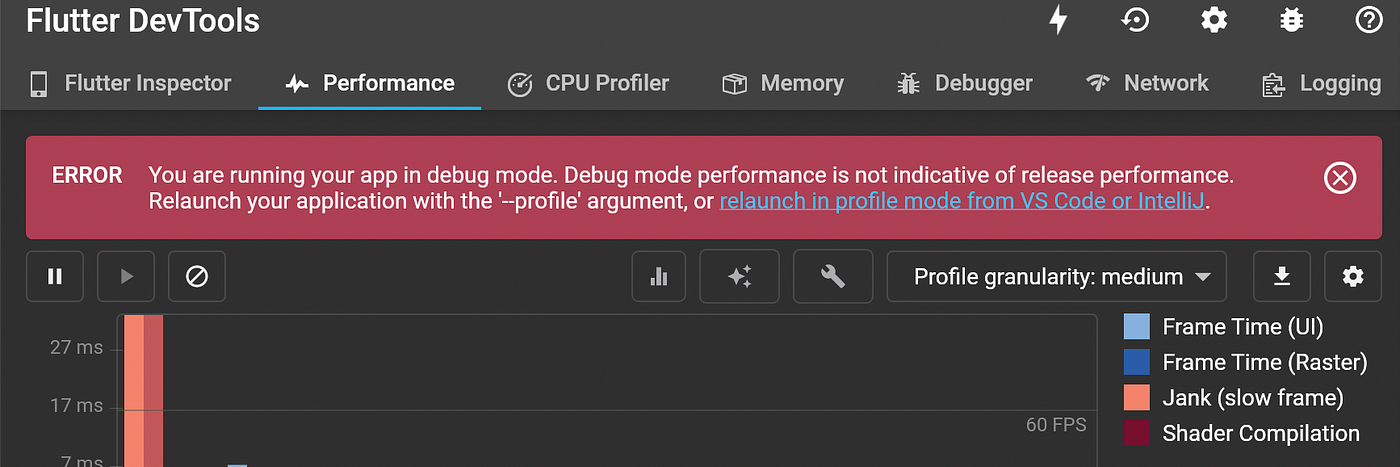
Task: Switch to the CPU Profiler tab
Action: 588,83
